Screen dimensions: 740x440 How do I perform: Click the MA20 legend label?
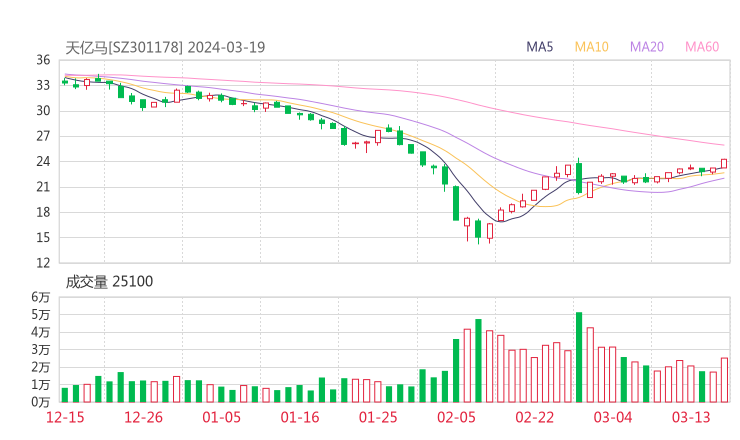pos(647,47)
